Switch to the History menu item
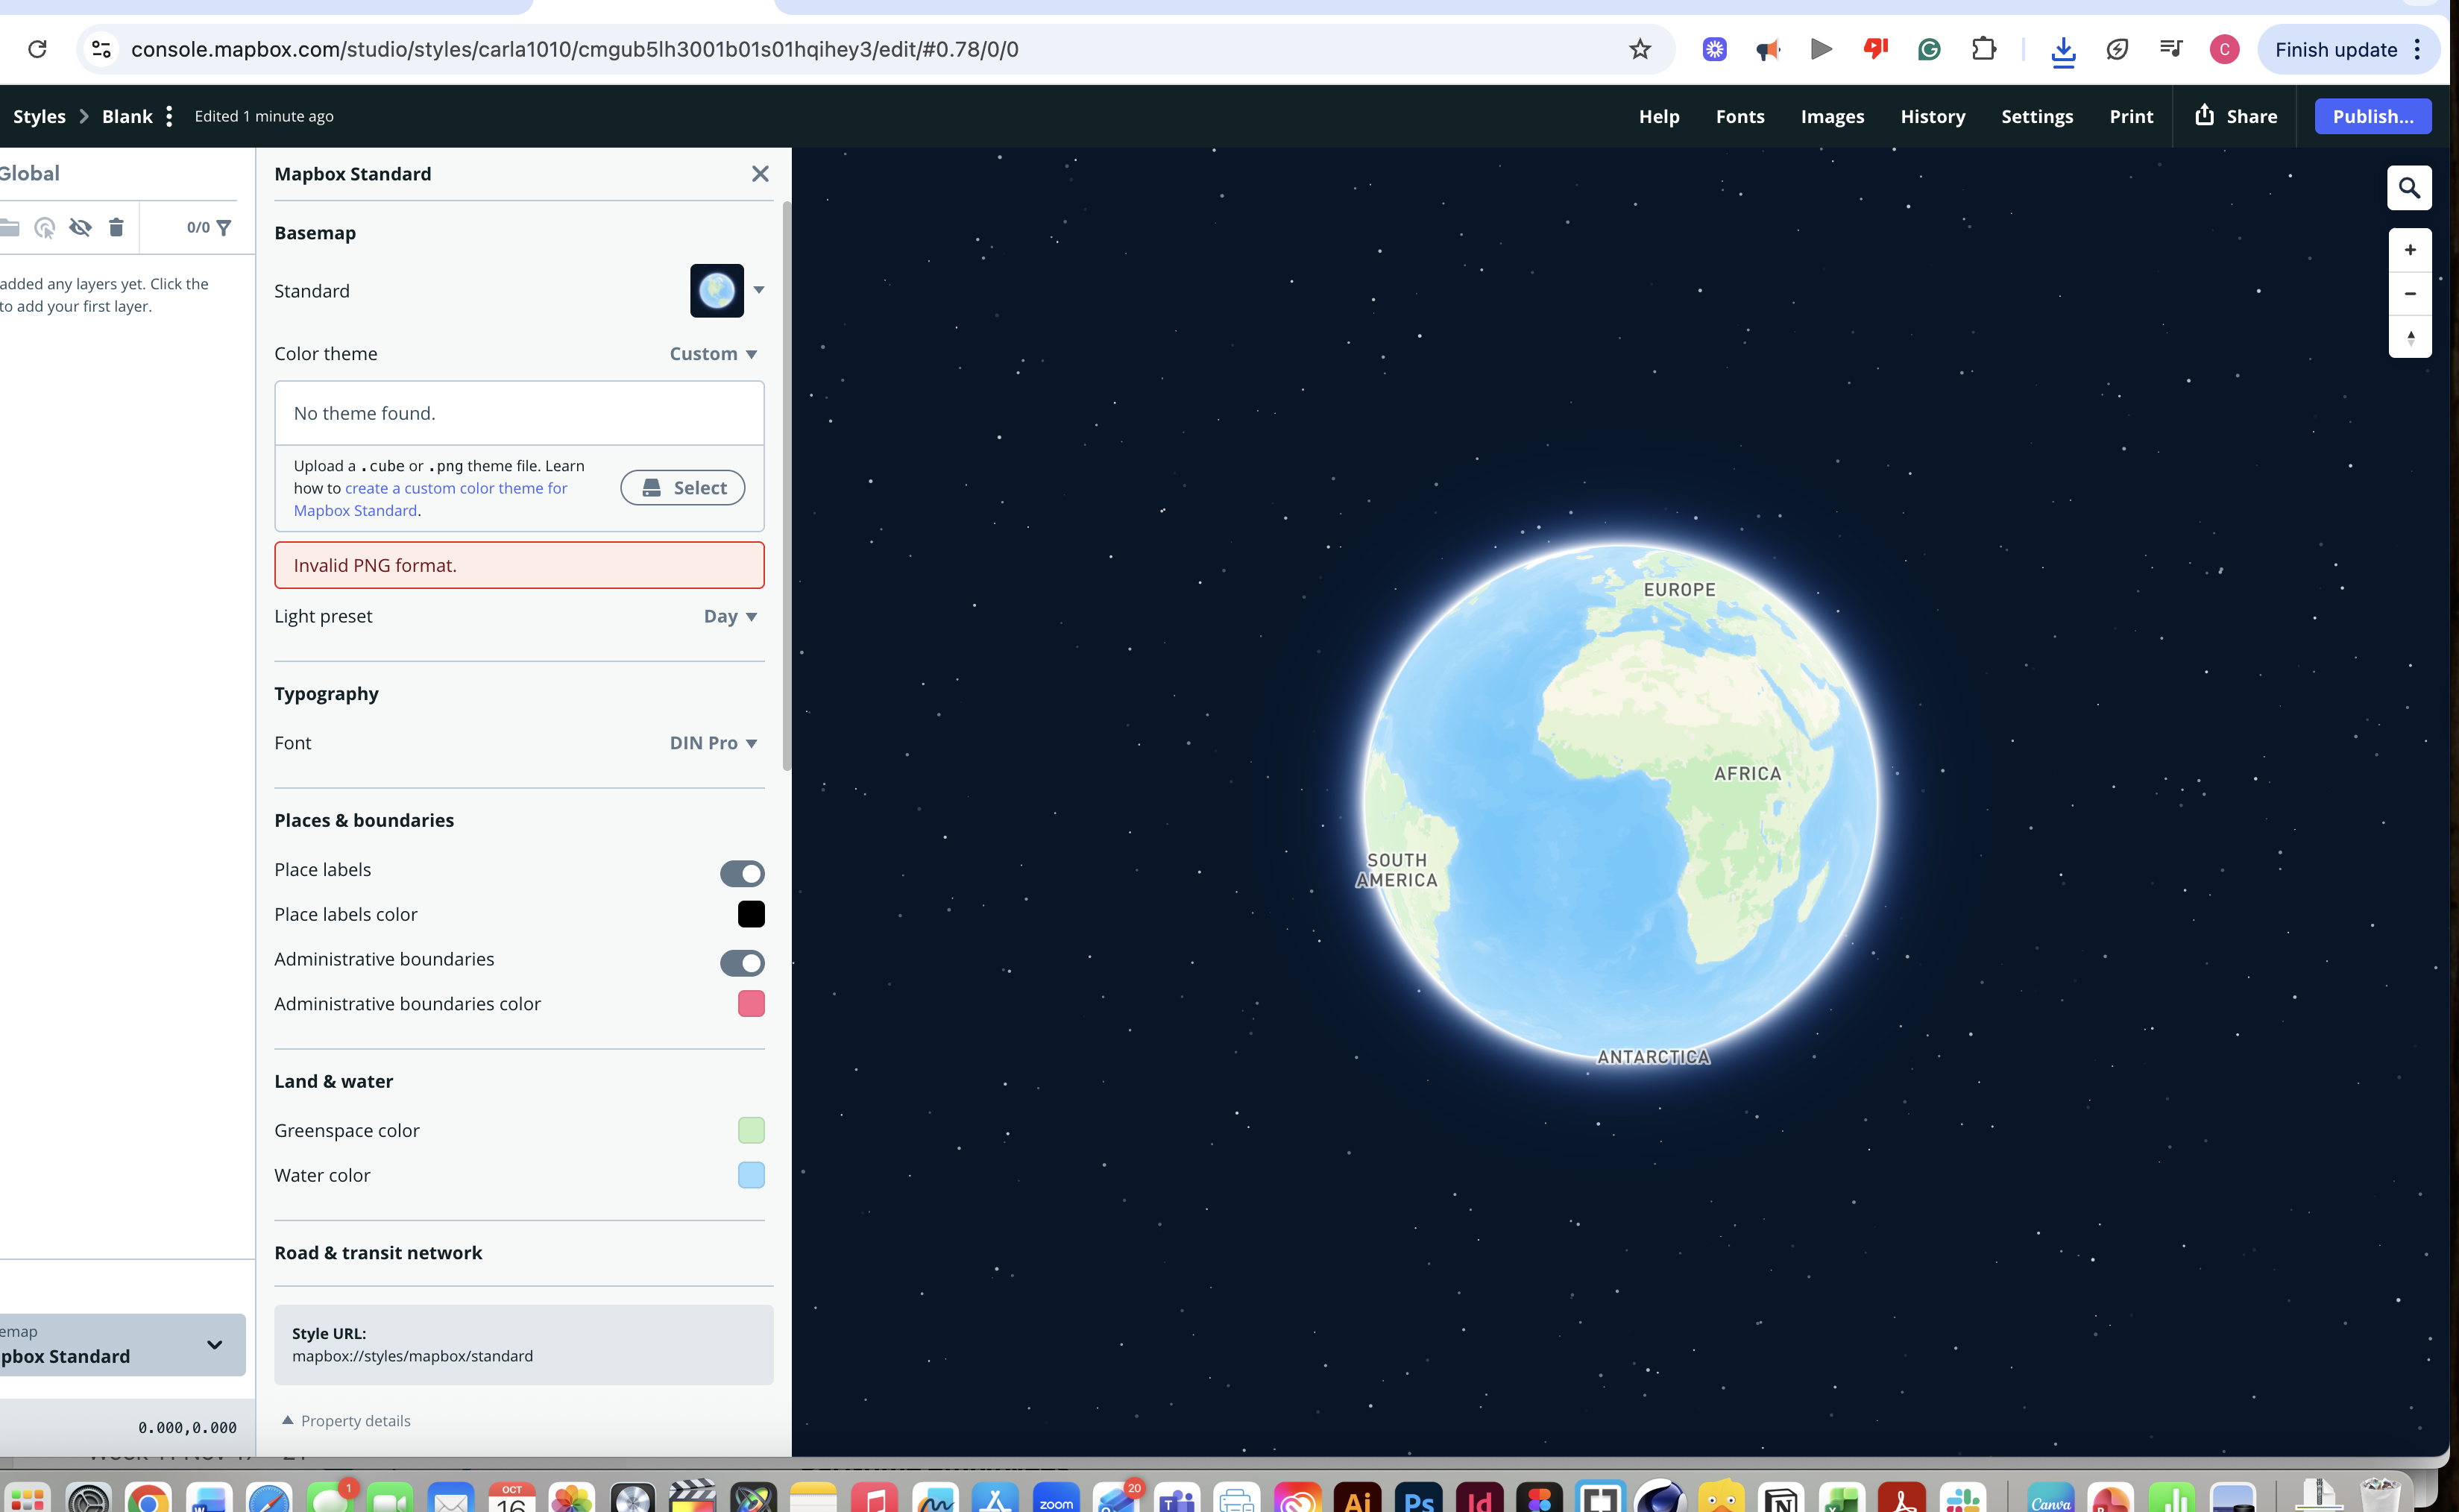 click(x=1932, y=116)
